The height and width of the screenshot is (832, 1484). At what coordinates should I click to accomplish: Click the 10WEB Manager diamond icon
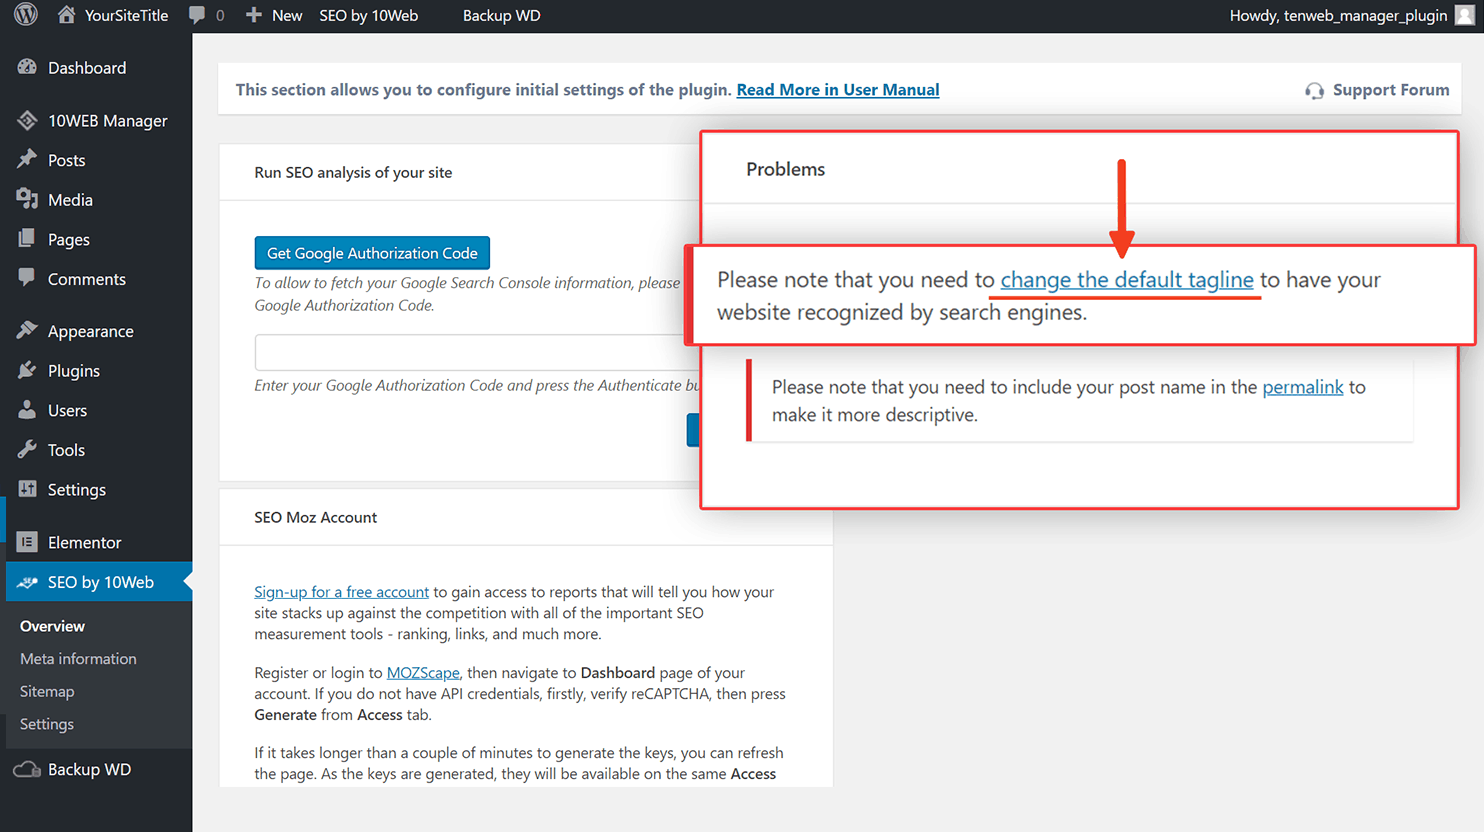click(27, 120)
